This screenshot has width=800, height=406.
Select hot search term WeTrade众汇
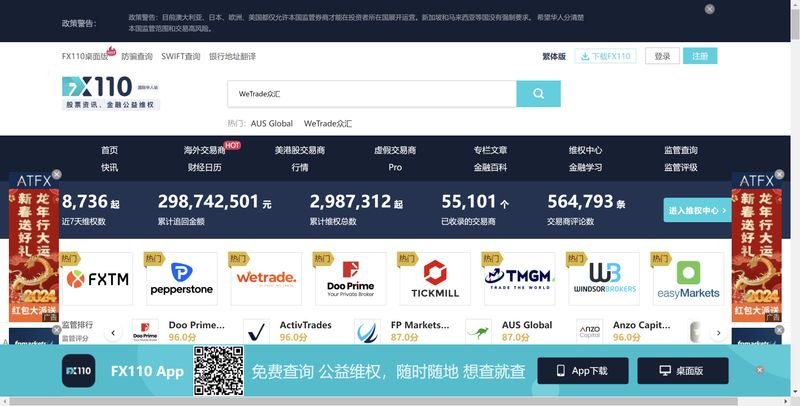328,123
